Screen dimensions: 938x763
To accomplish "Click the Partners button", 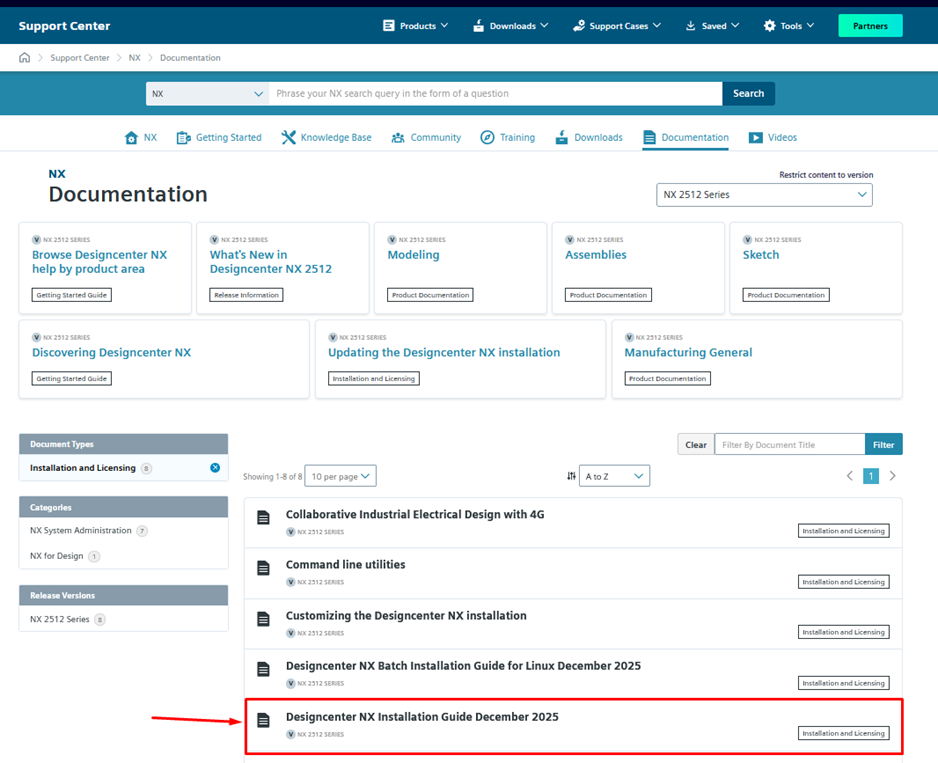I will pyautogui.click(x=870, y=26).
